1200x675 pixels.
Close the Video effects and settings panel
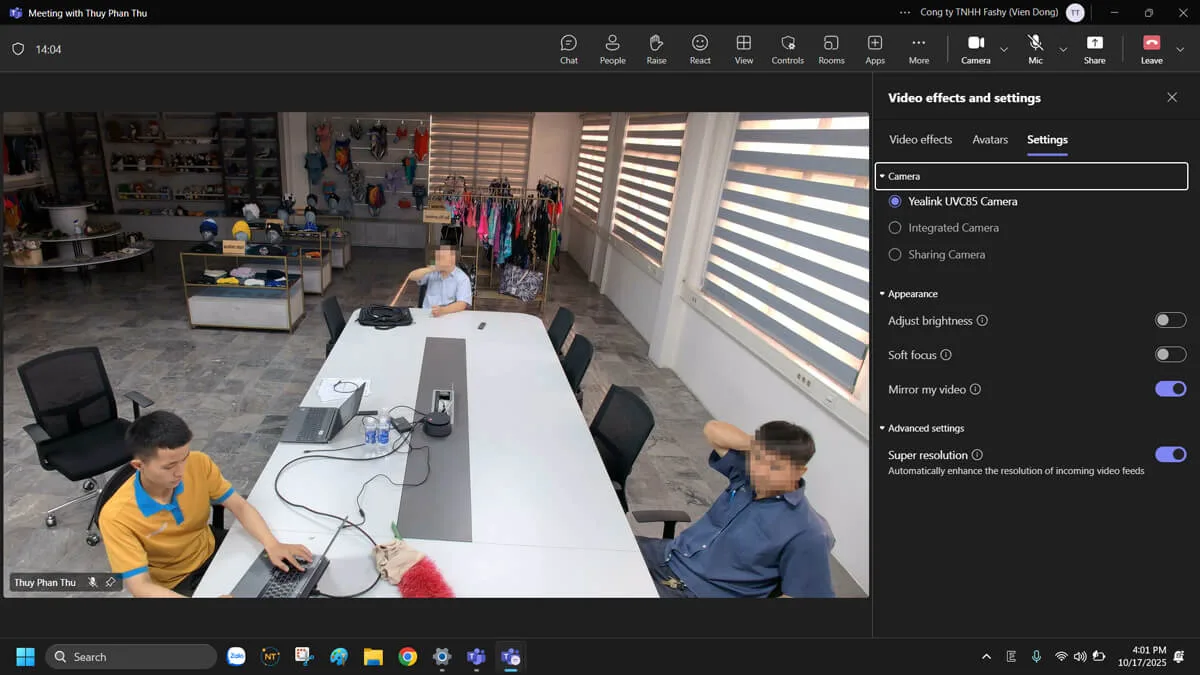click(1172, 98)
